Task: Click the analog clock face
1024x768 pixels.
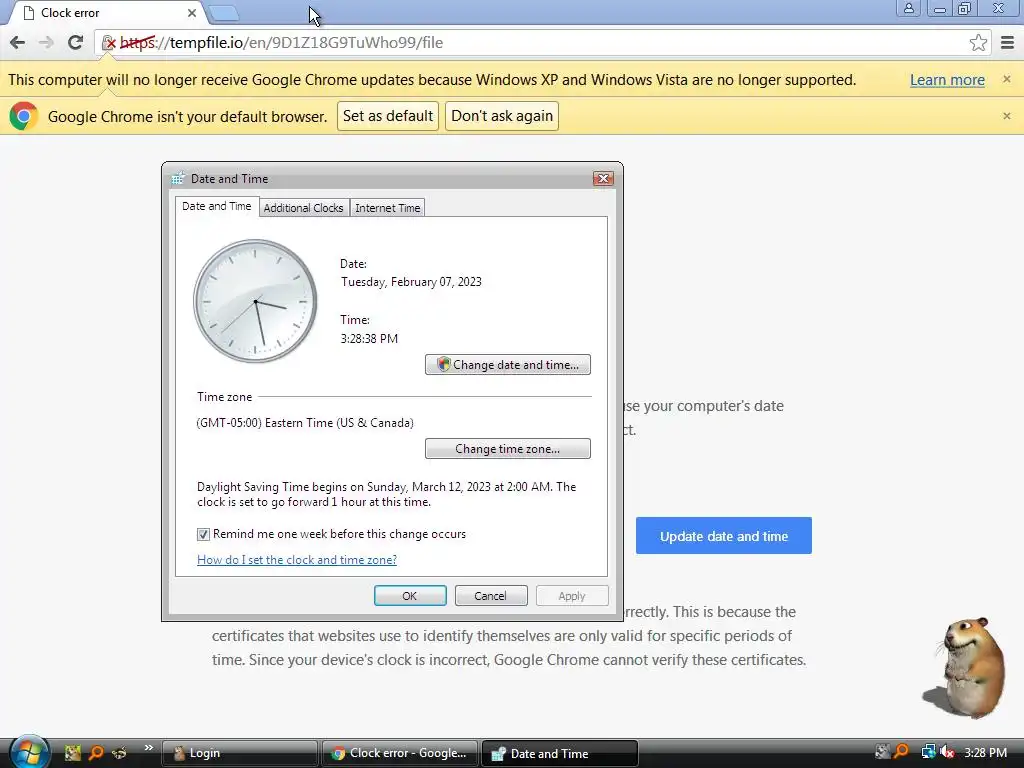Action: point(255,301)
